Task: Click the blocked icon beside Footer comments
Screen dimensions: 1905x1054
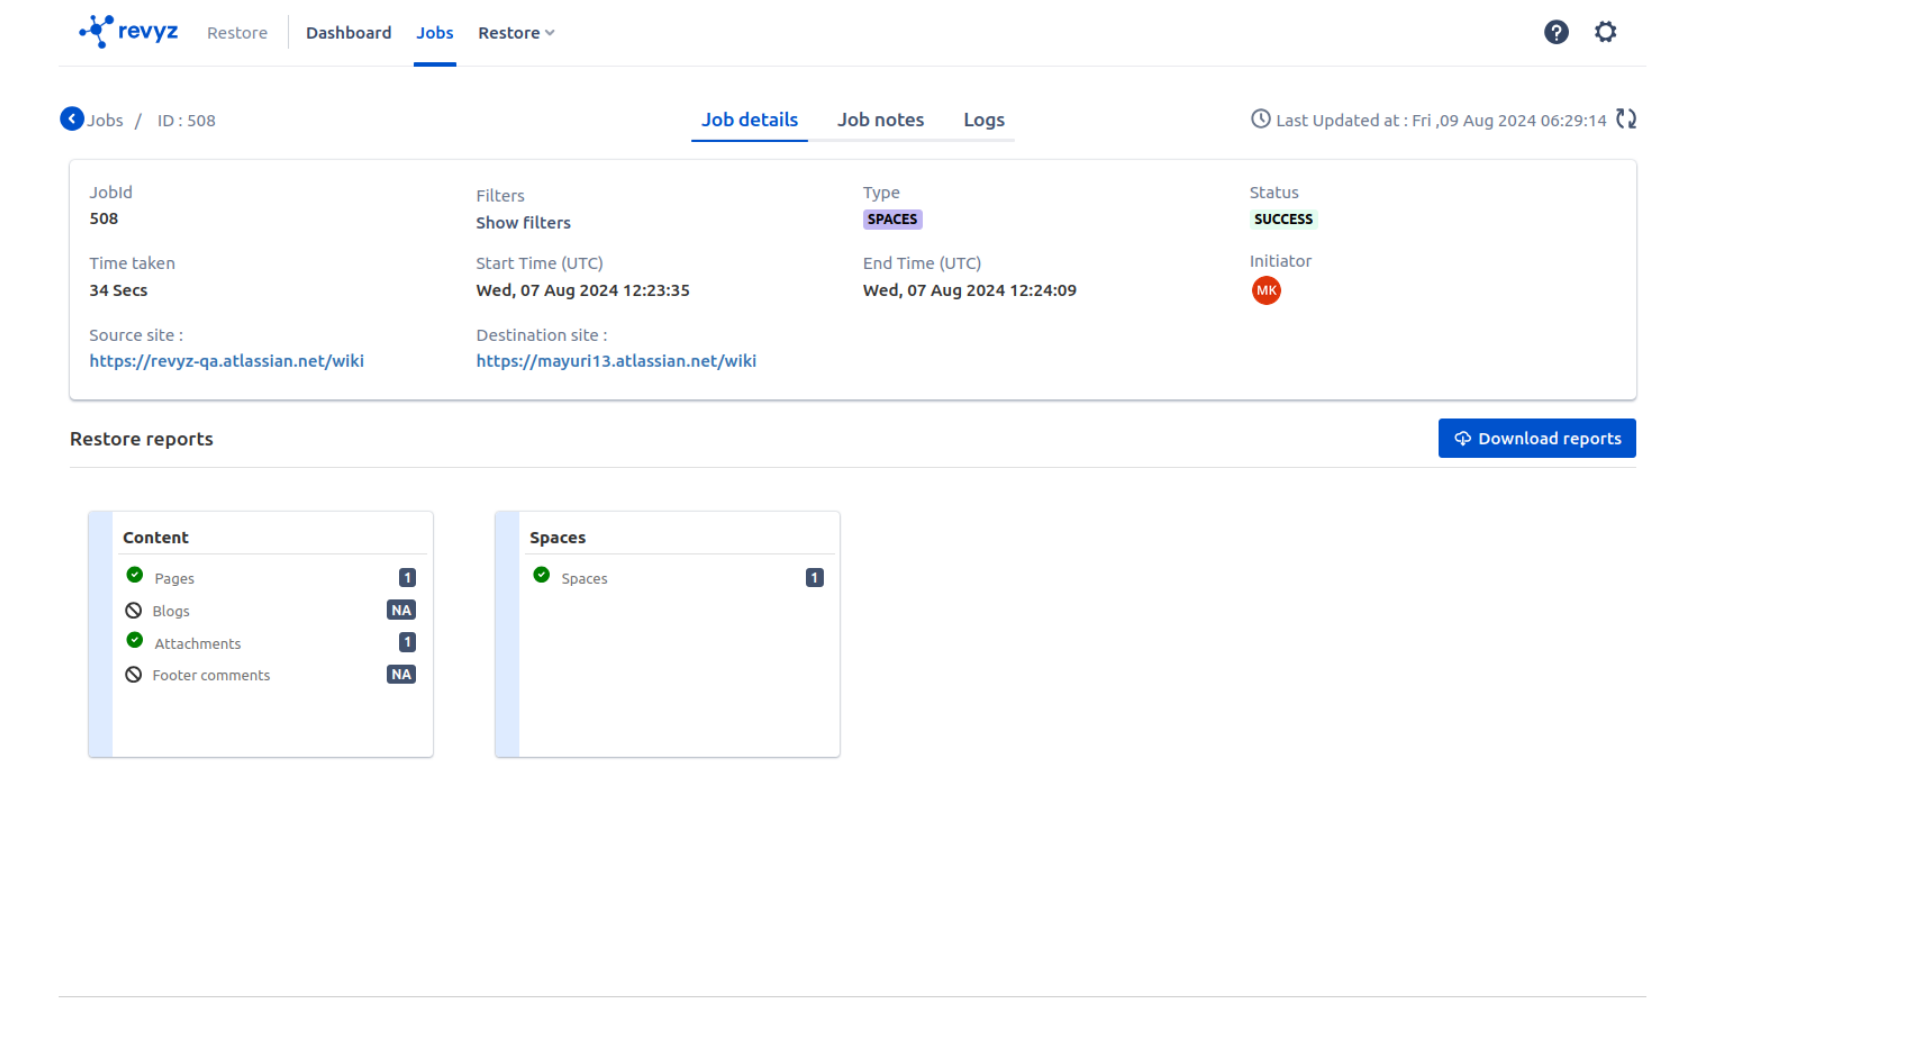Action: click(134, 675)
